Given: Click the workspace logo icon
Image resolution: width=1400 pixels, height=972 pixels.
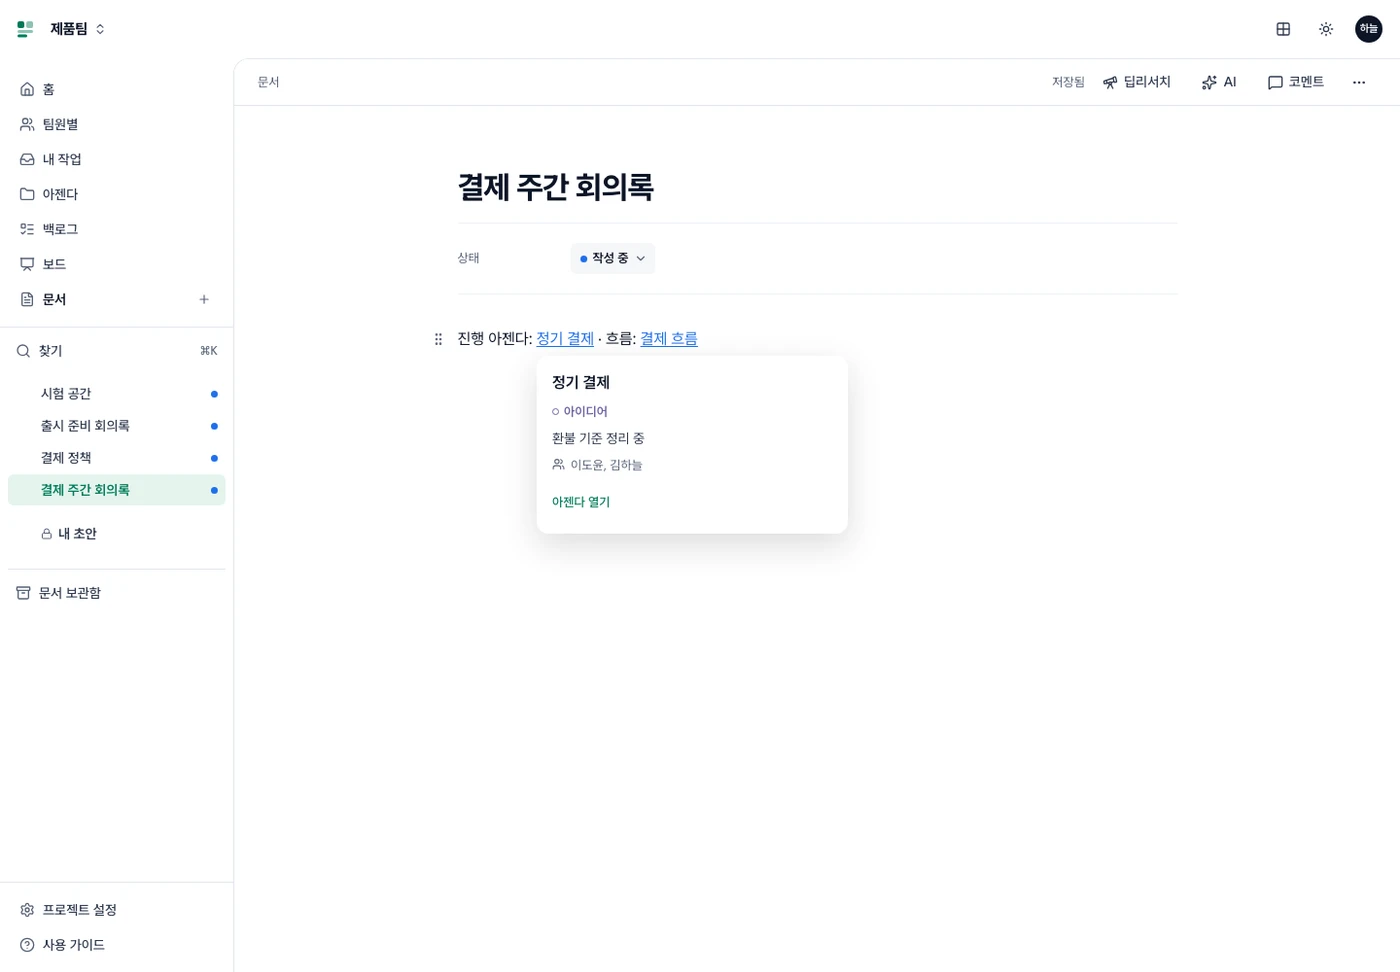Looking at the screenshot, I should pos(26,29).
